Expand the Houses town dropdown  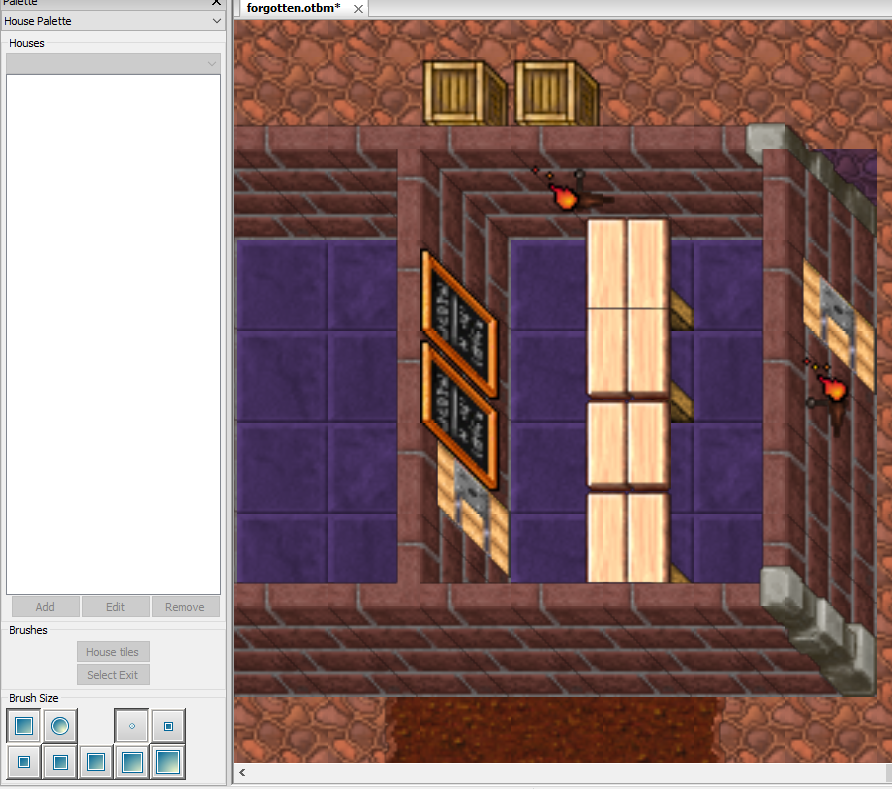tap(113, 64)
